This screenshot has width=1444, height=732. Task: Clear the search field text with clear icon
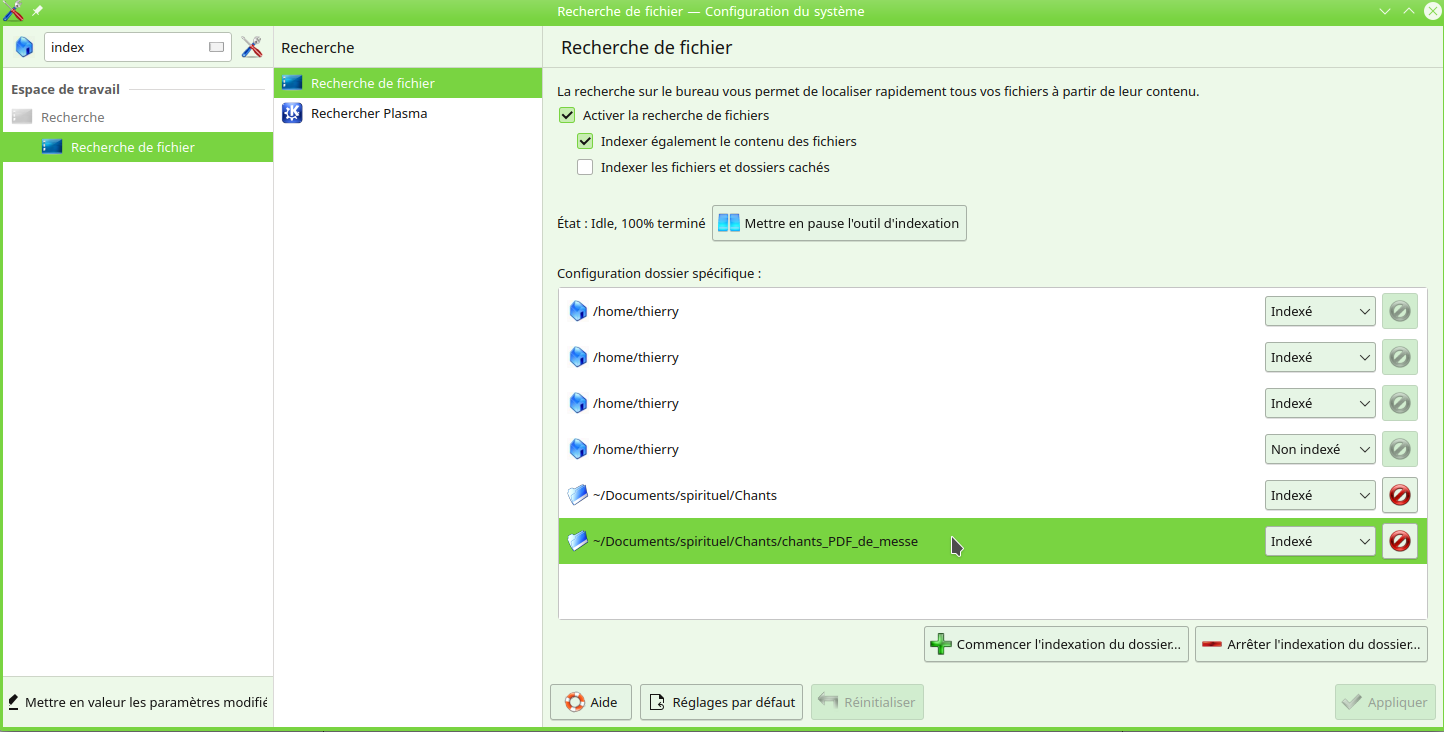(216, 47)
